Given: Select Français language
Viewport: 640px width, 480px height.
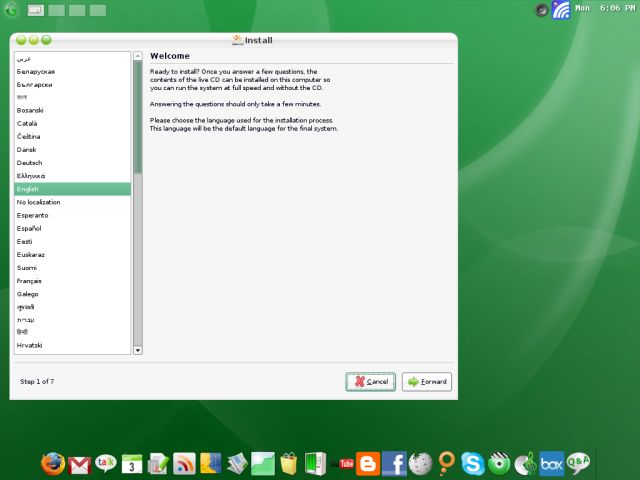Looking at the screenshot, I should pyautogui.click(x=73, y=281).
